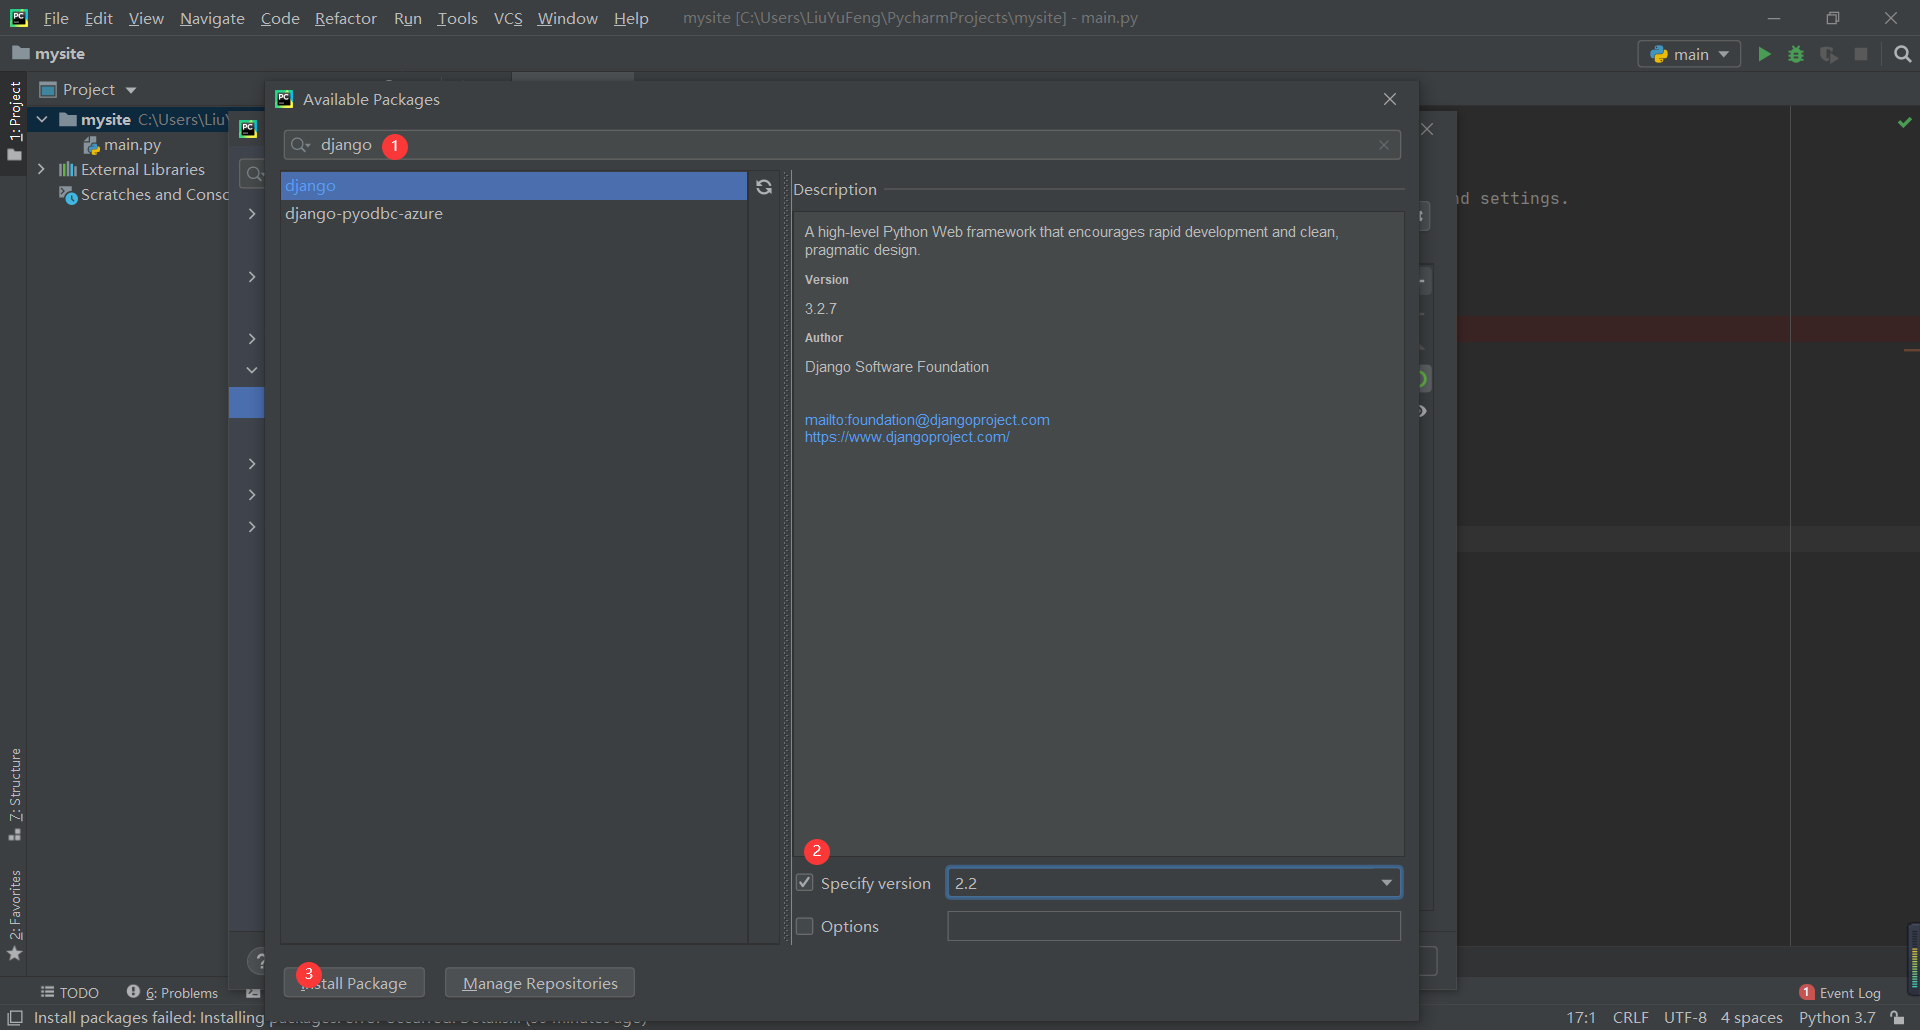Close the Settings dialog behind Available Packages
This screenshot has width=1920, height=1030.
pos(1428,129)
